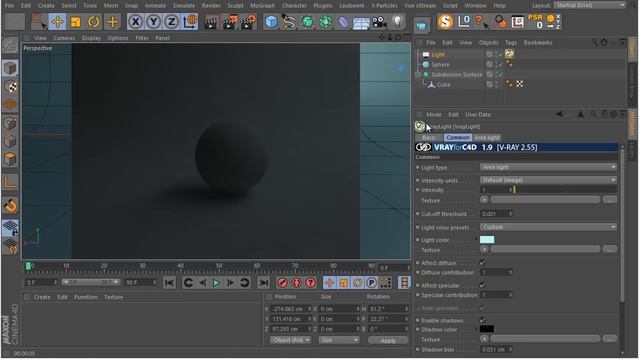The height and width of the screenshot is (360, 640).
Task: Open Light color texture arrow button
Action: pyautogui.click(x=484, y=249)
